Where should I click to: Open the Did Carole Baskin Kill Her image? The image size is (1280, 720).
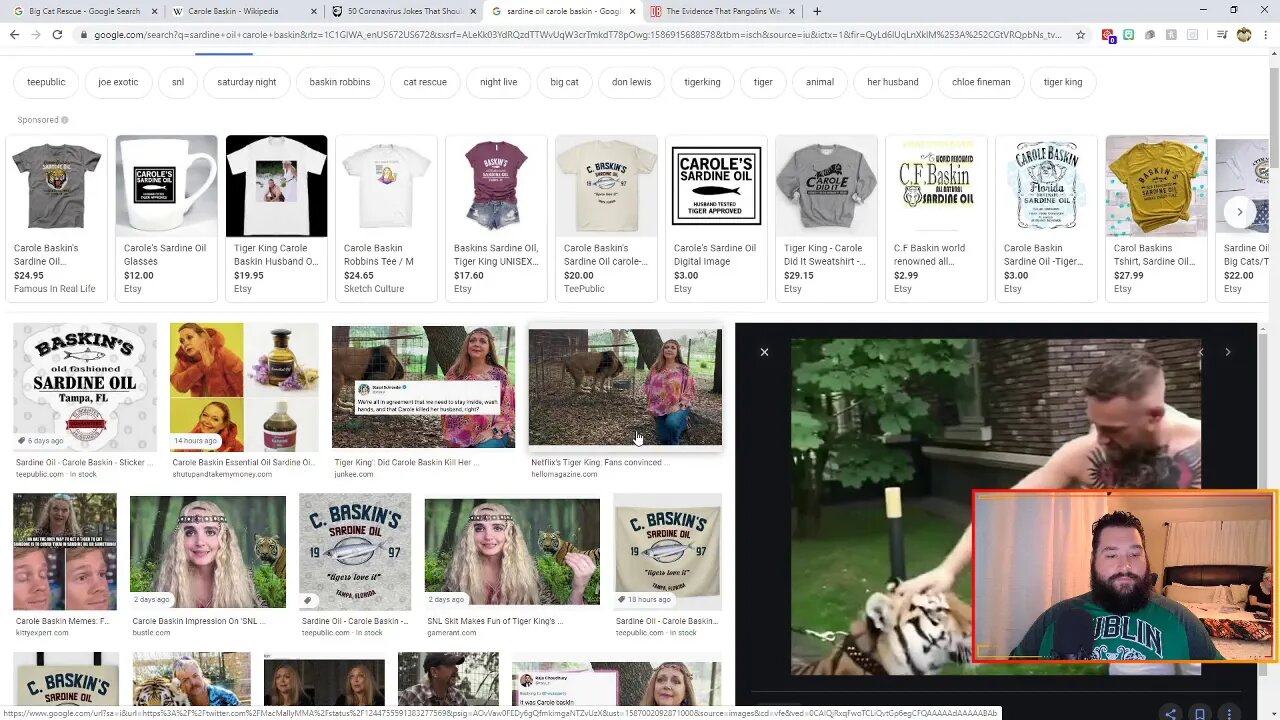coord(423,387)
